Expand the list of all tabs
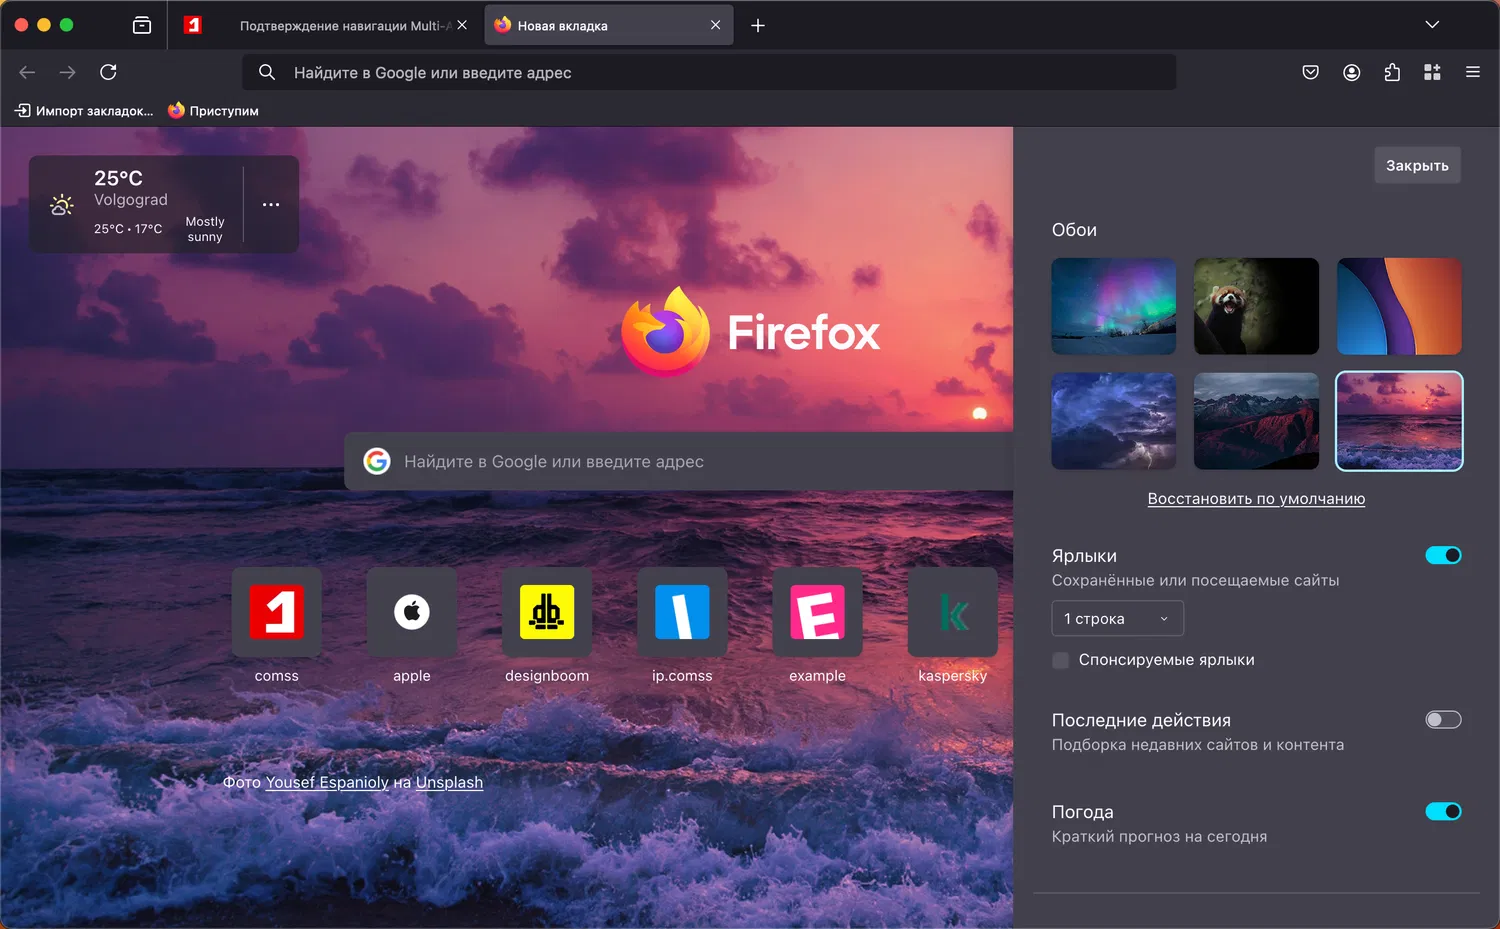This screenshot has width=1500, height=929. click(1432, 25)
